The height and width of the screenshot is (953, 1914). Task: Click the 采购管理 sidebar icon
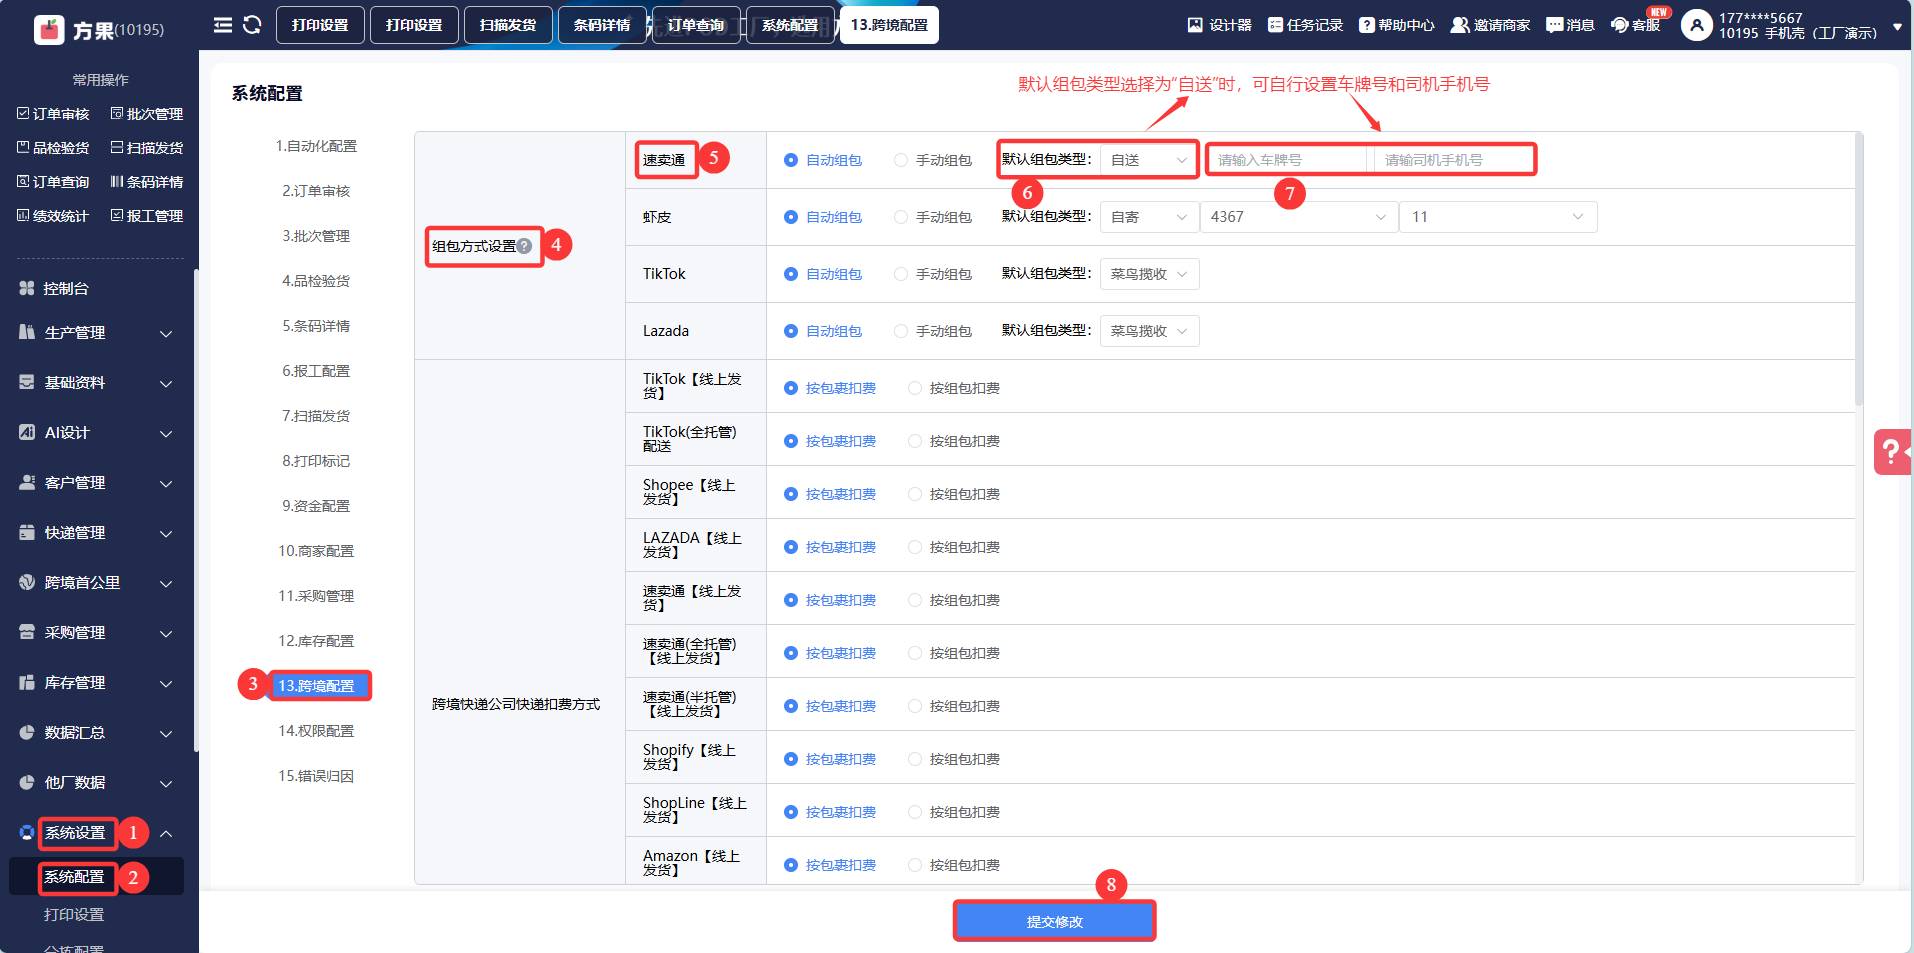pyautogui.click(x=27, y=632)
